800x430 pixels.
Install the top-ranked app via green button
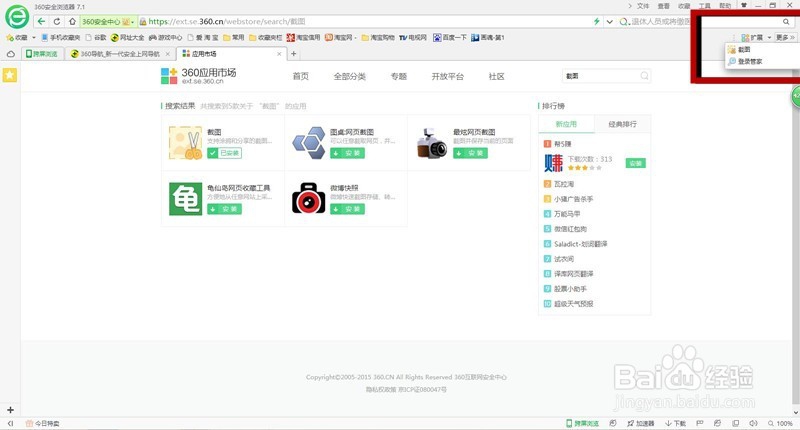[636, 163]
